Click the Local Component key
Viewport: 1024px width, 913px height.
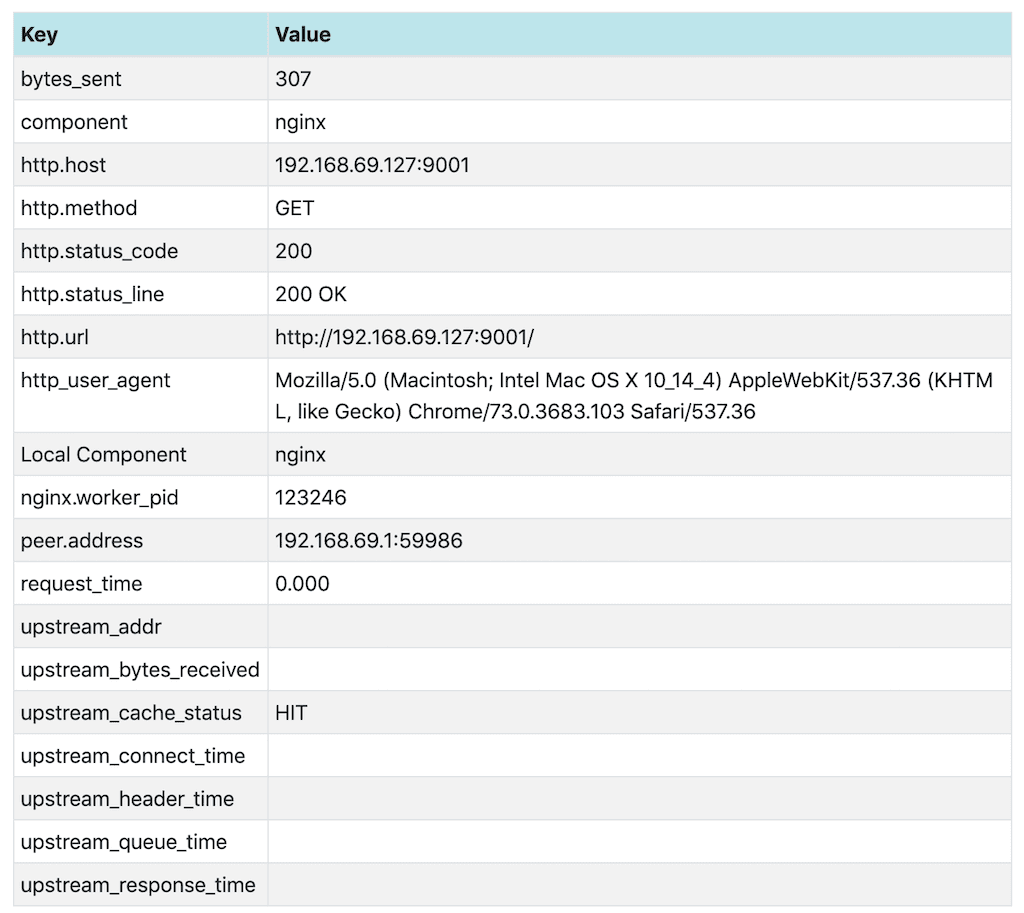(103, 454)
